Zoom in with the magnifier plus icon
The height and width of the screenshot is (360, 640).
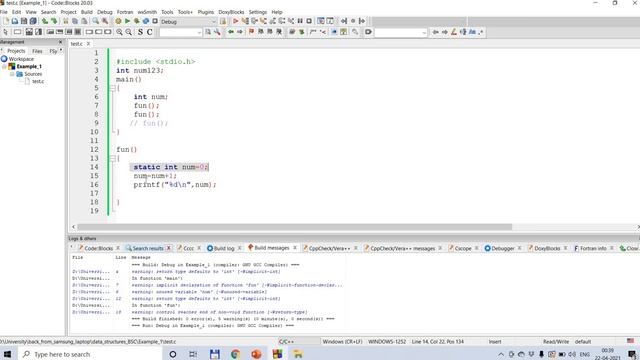pyautogui.click(x=119, y=32)
